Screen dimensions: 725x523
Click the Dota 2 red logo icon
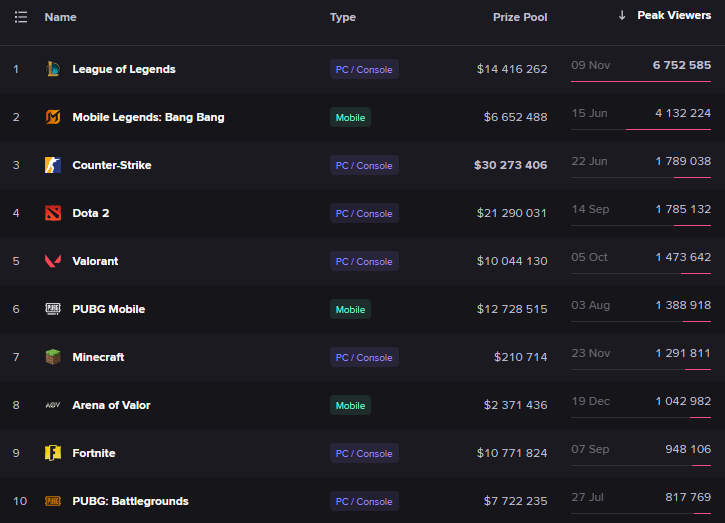pyautogui.click(x=53, y=213)
